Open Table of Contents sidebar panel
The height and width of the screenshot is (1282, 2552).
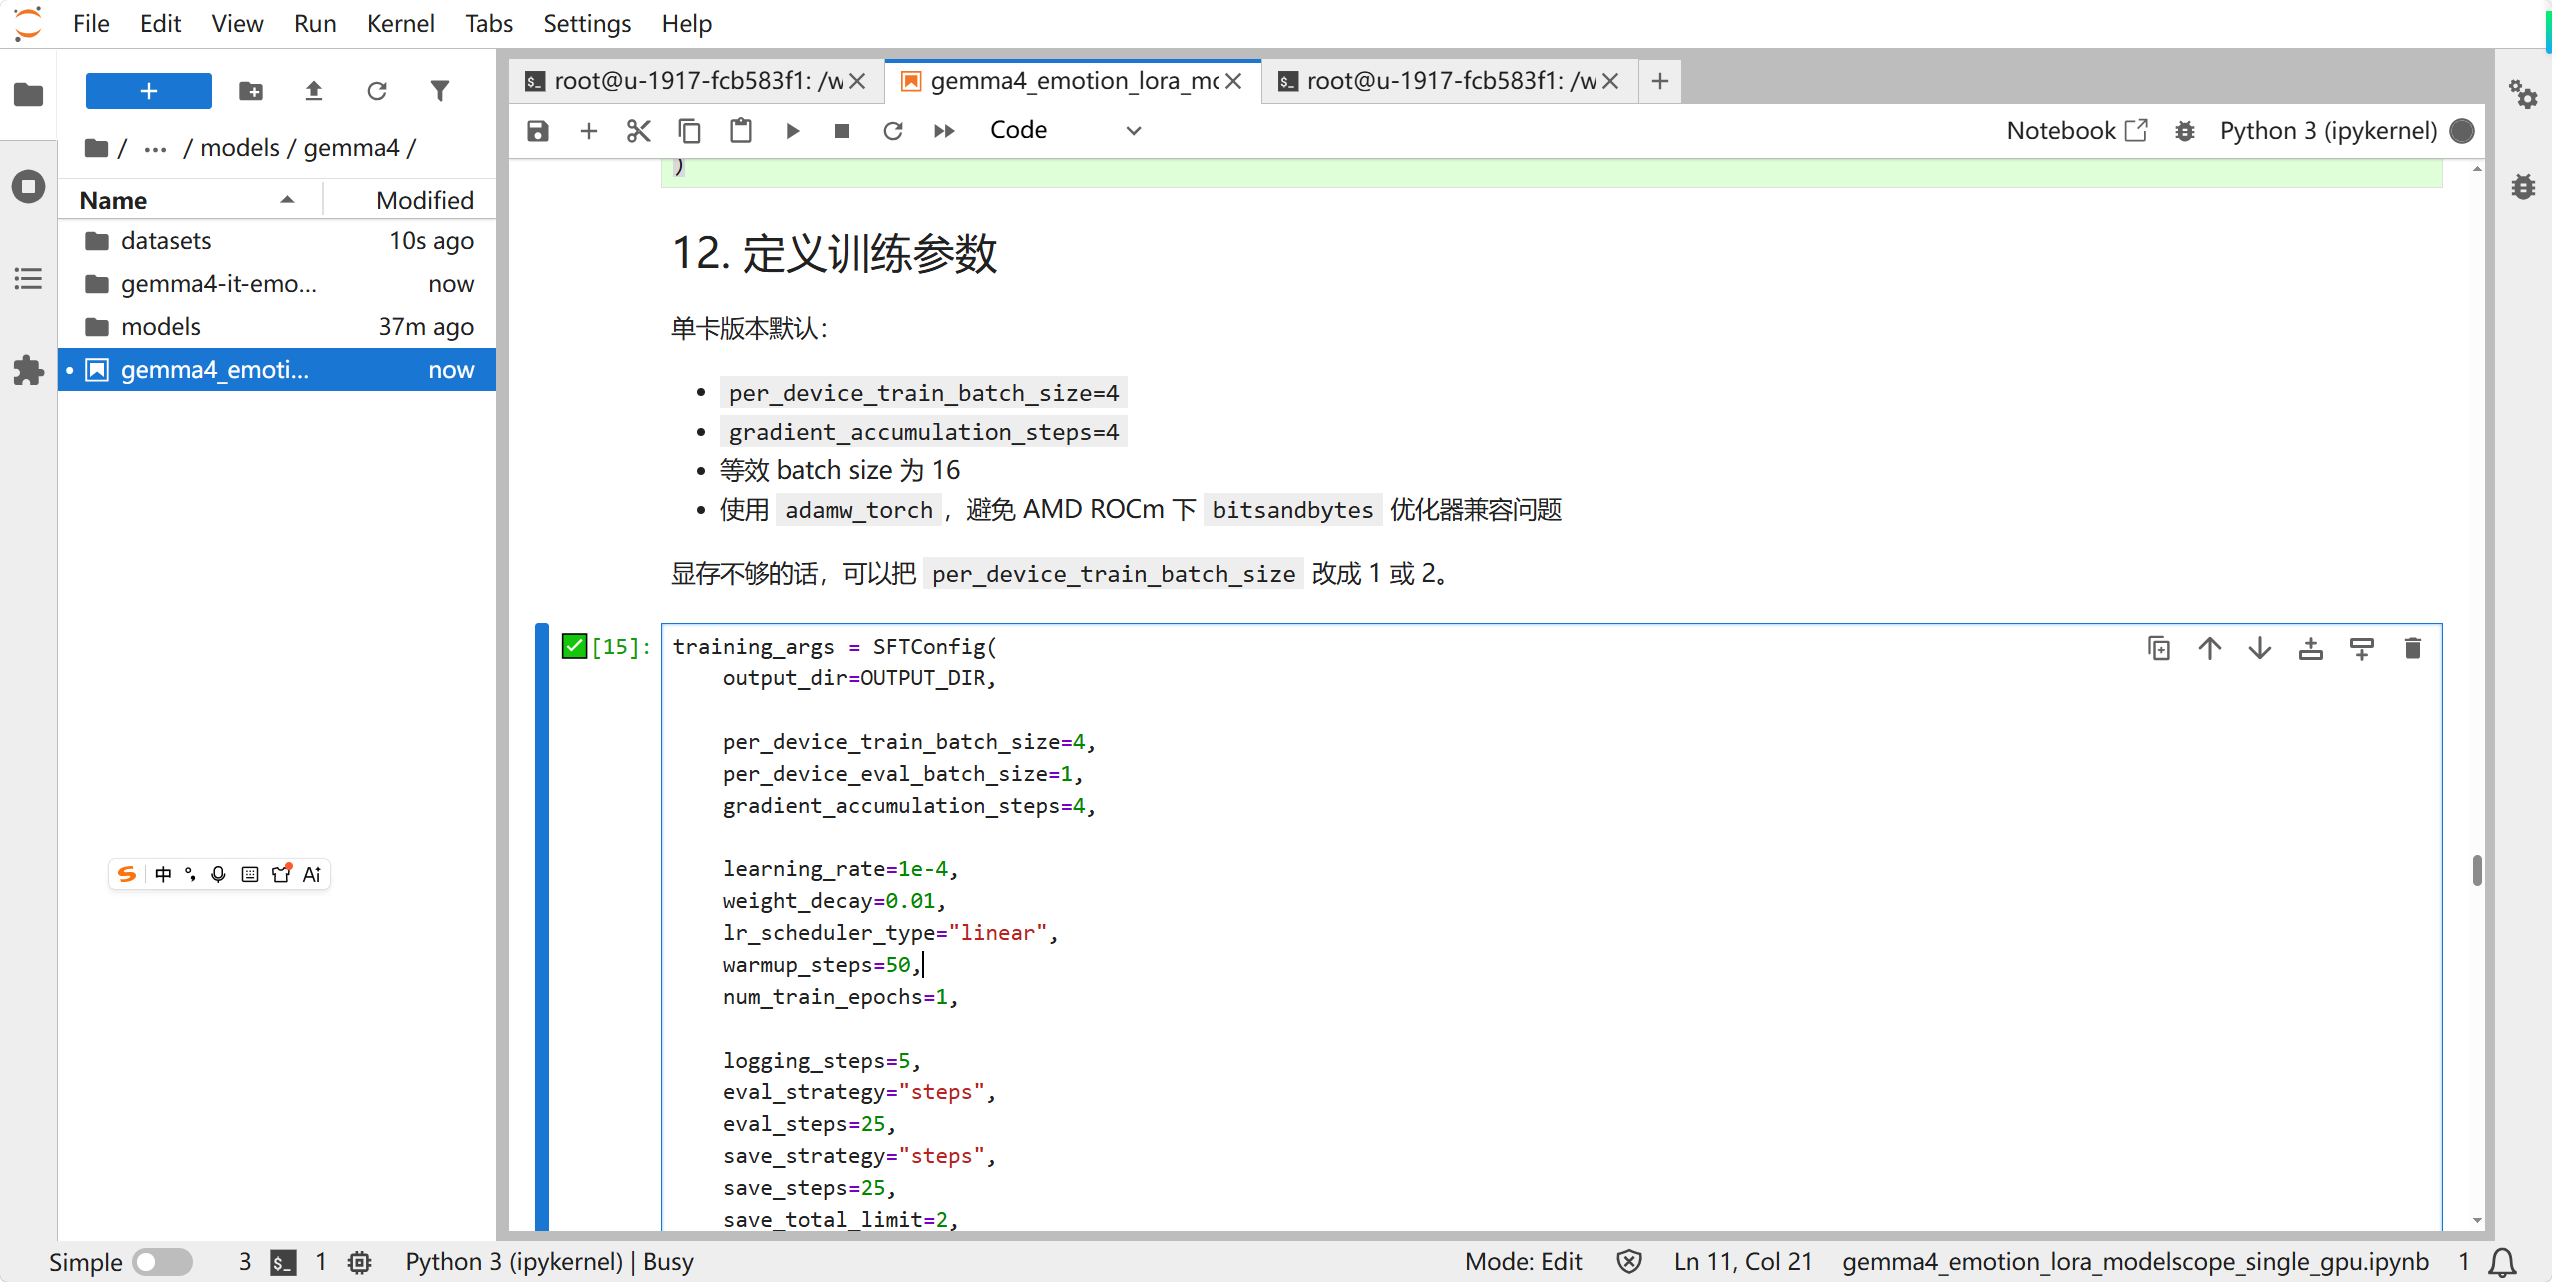coord(28,279)
